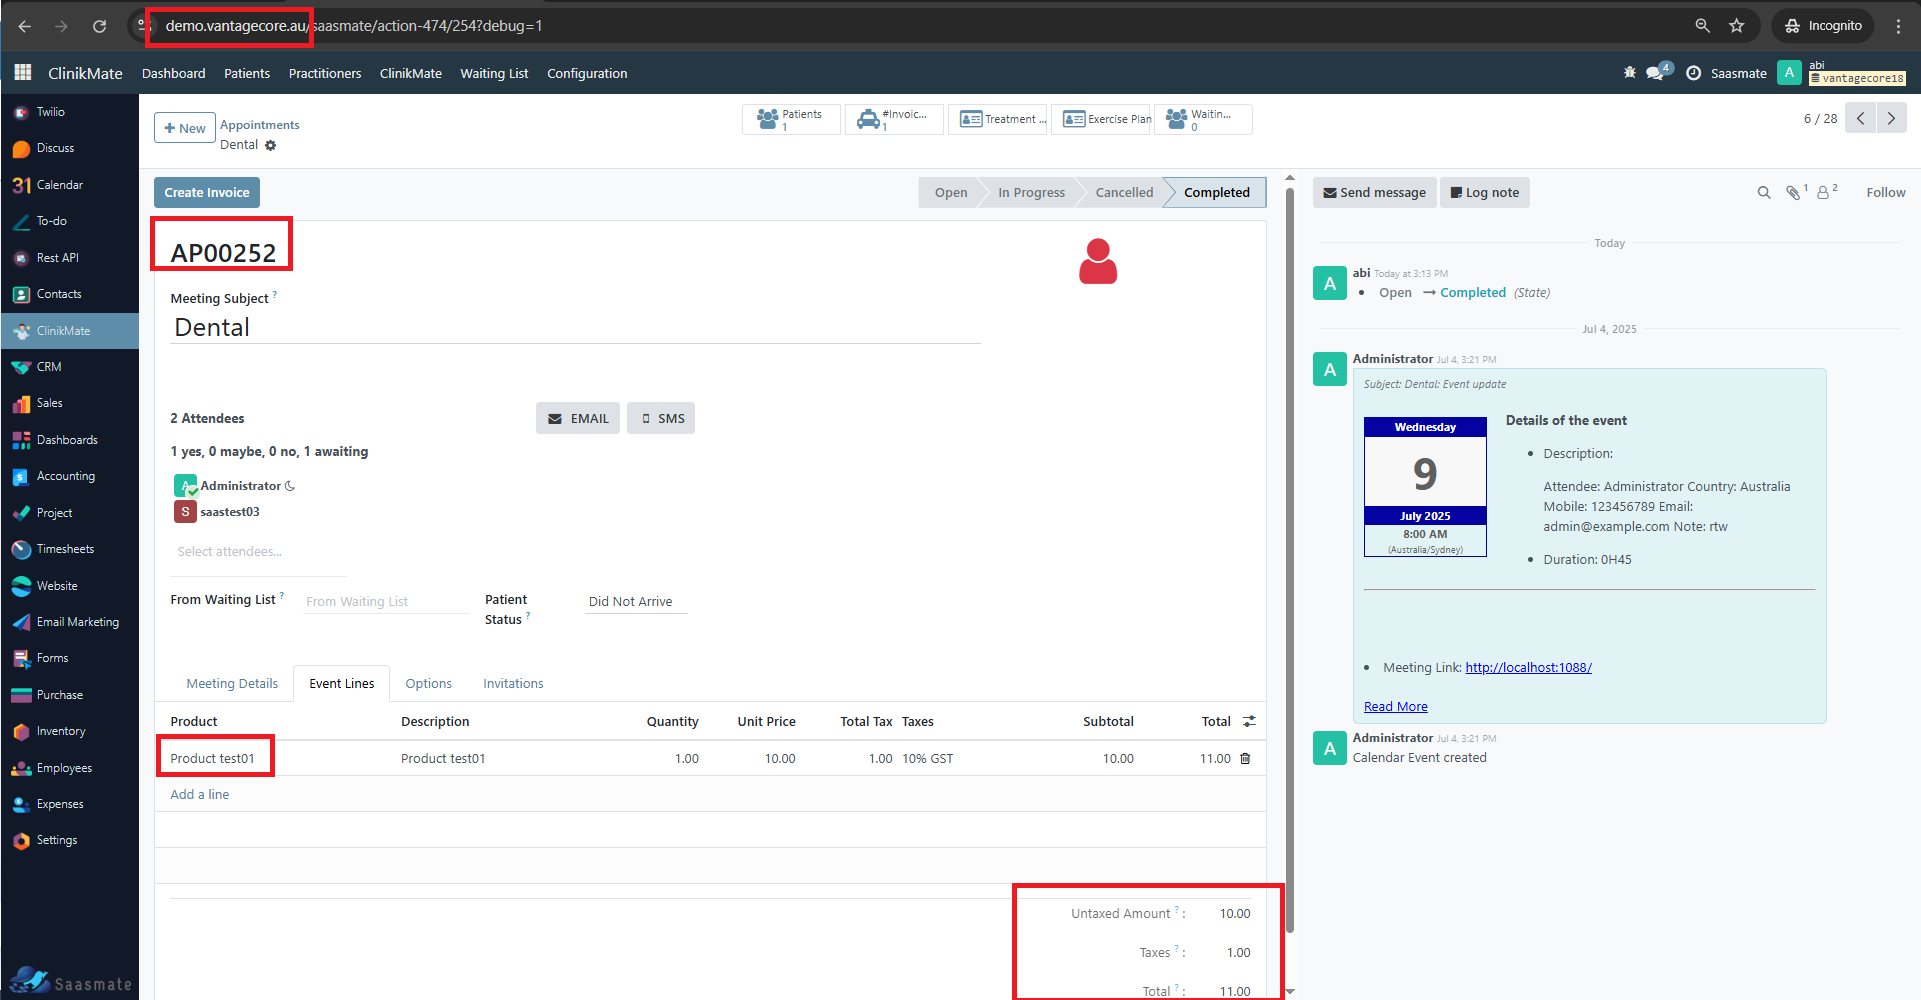Open the From Waiting List dropdown
The height and width of the screenshot is (1000, 1921).
385,602
